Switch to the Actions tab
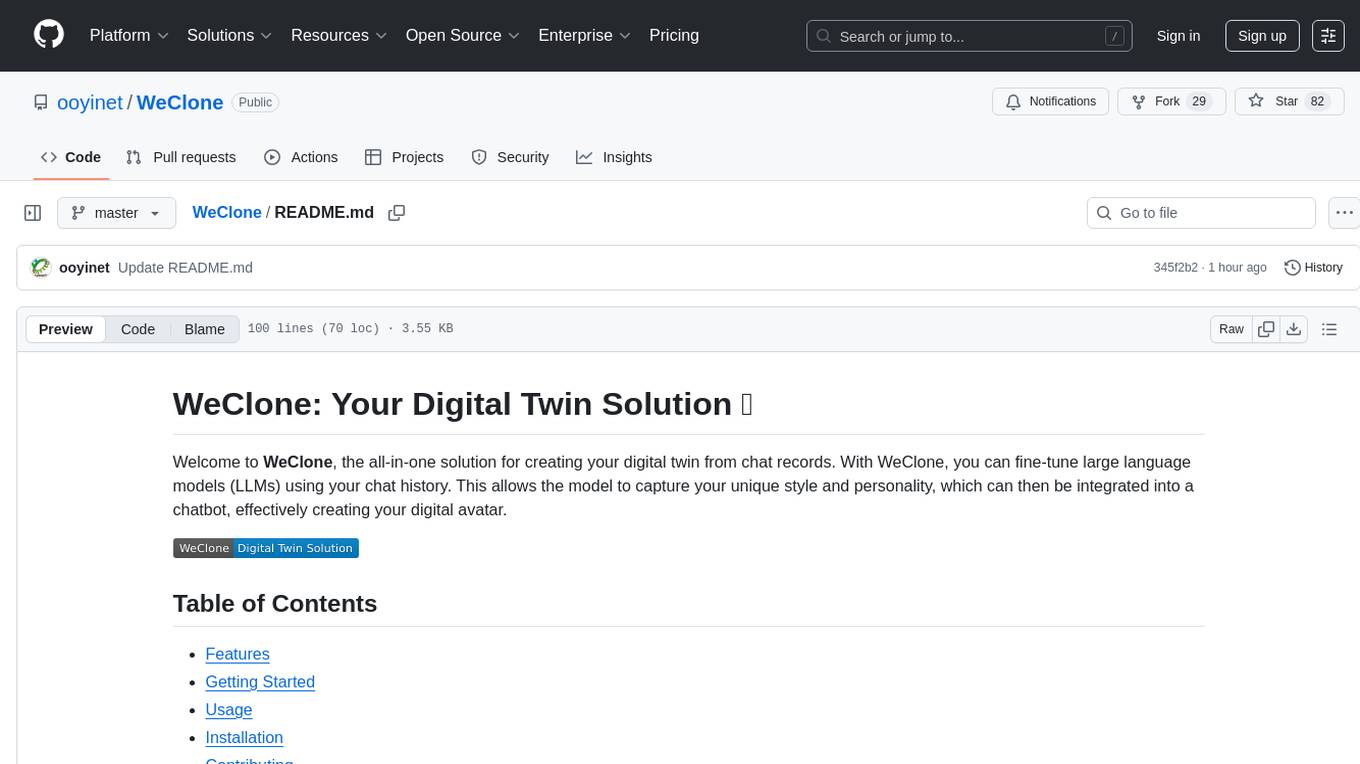 (301, 157)
